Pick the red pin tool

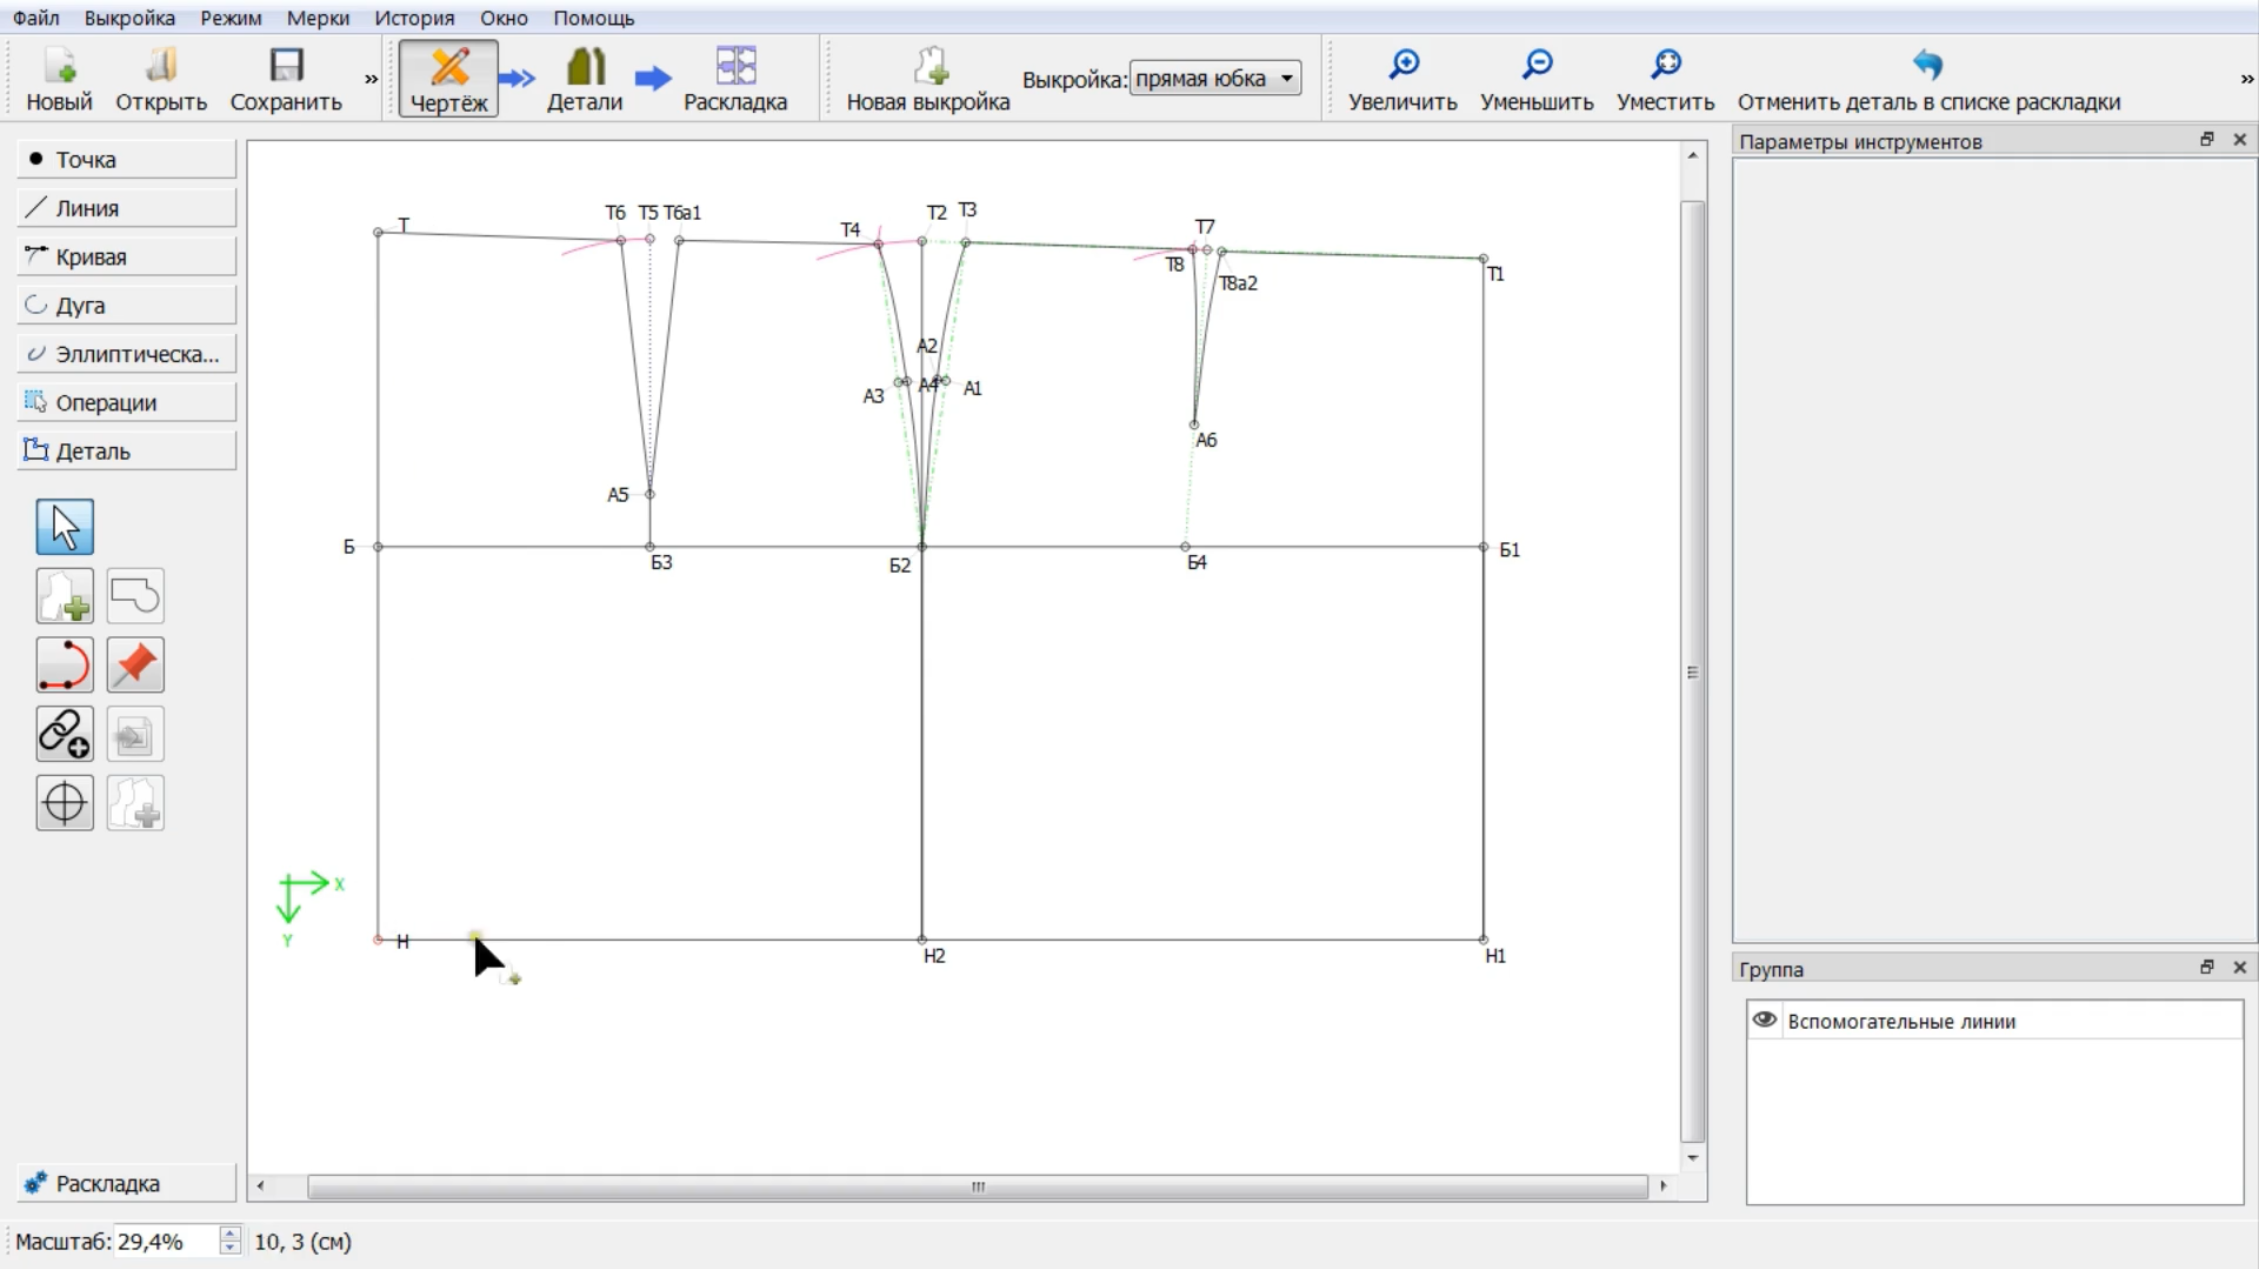pos(135,665)
